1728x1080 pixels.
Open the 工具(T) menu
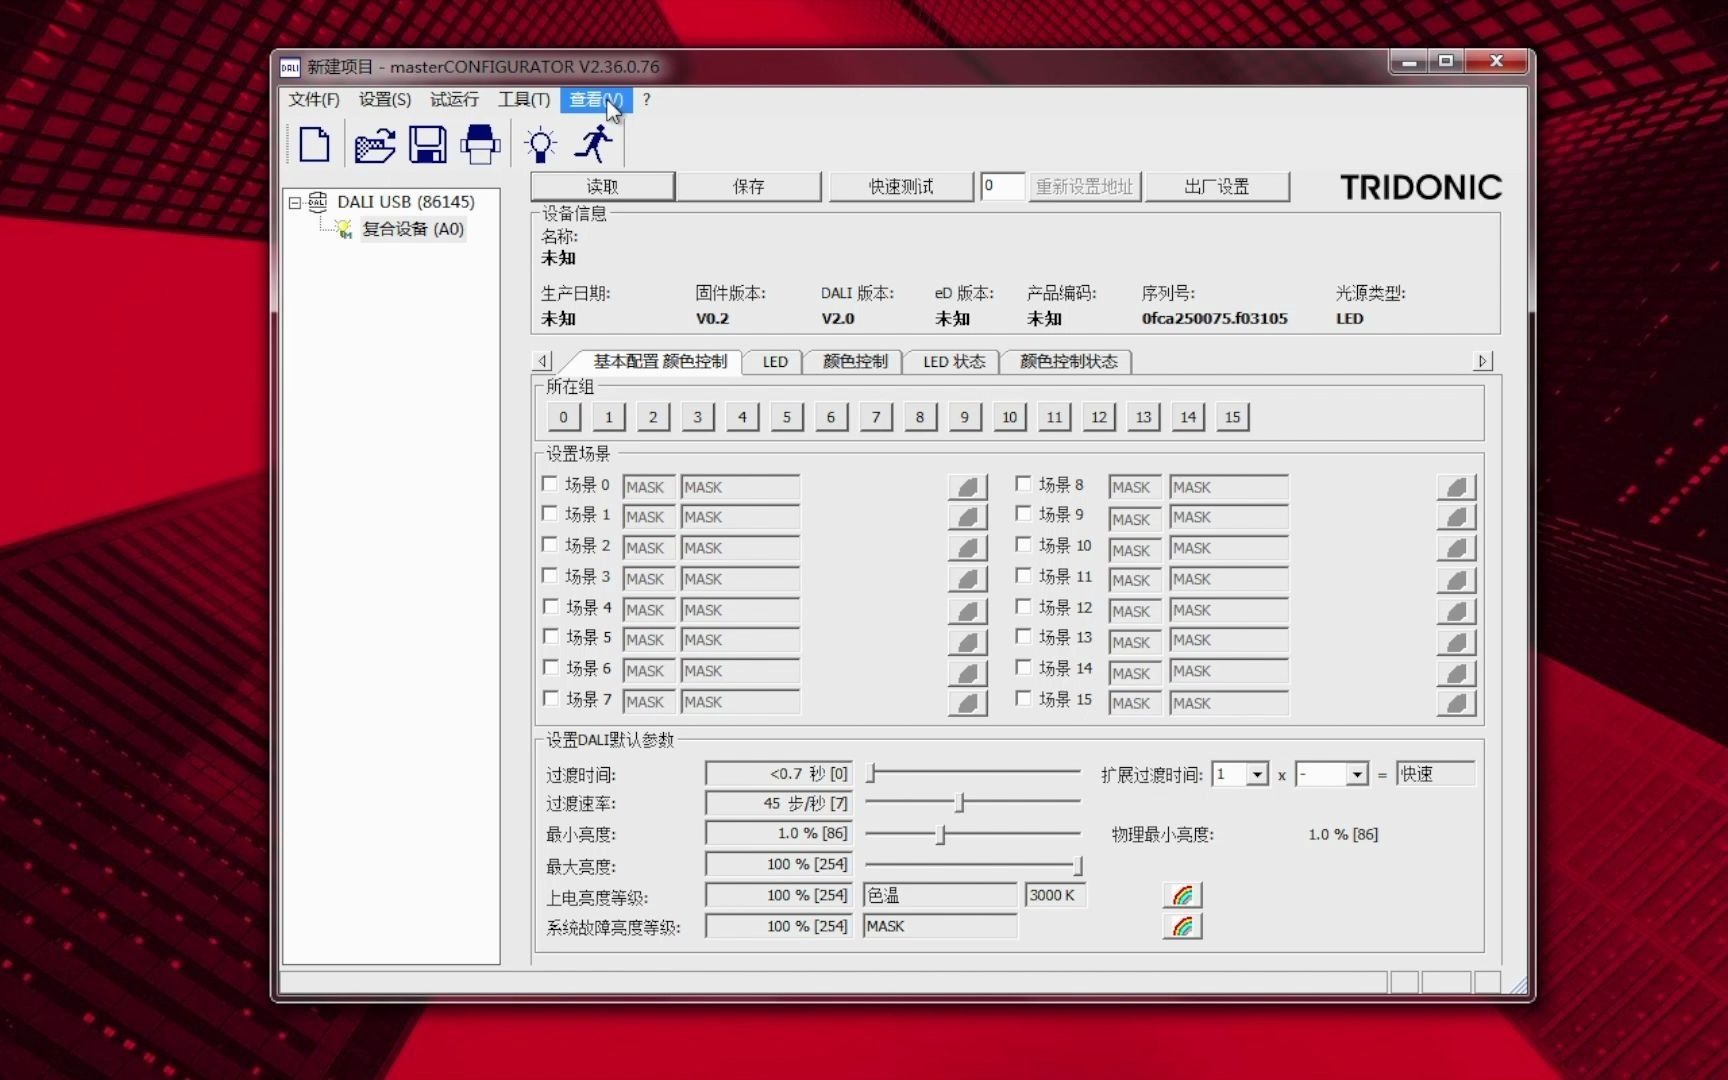click(524, 99)
